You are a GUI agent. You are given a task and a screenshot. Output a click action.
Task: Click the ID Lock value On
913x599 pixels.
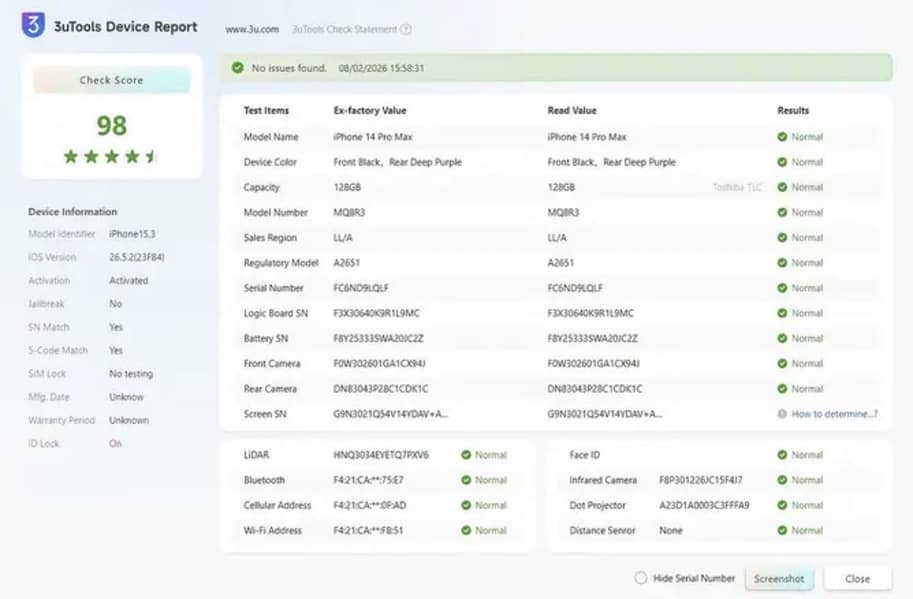click(115, 444)
